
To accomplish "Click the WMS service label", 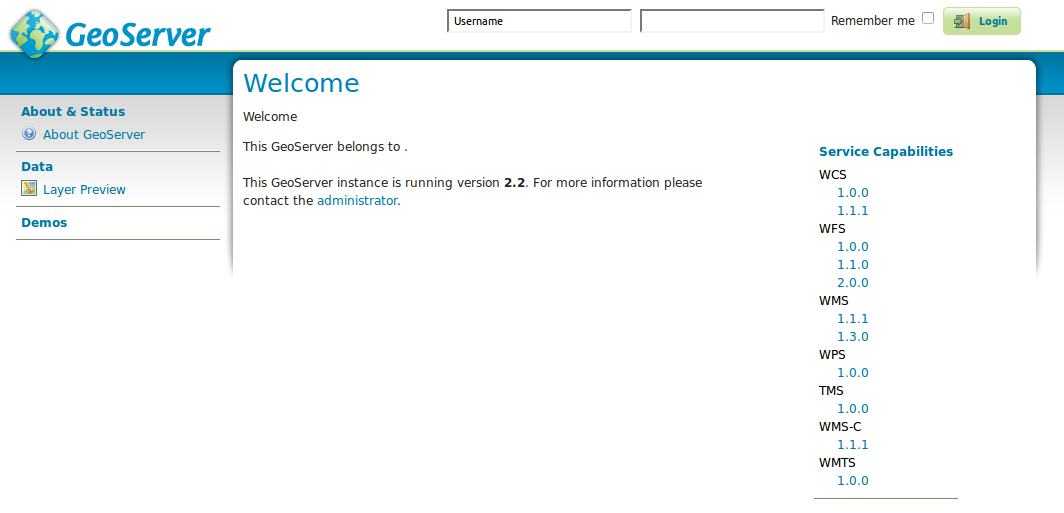I will 834,301.
